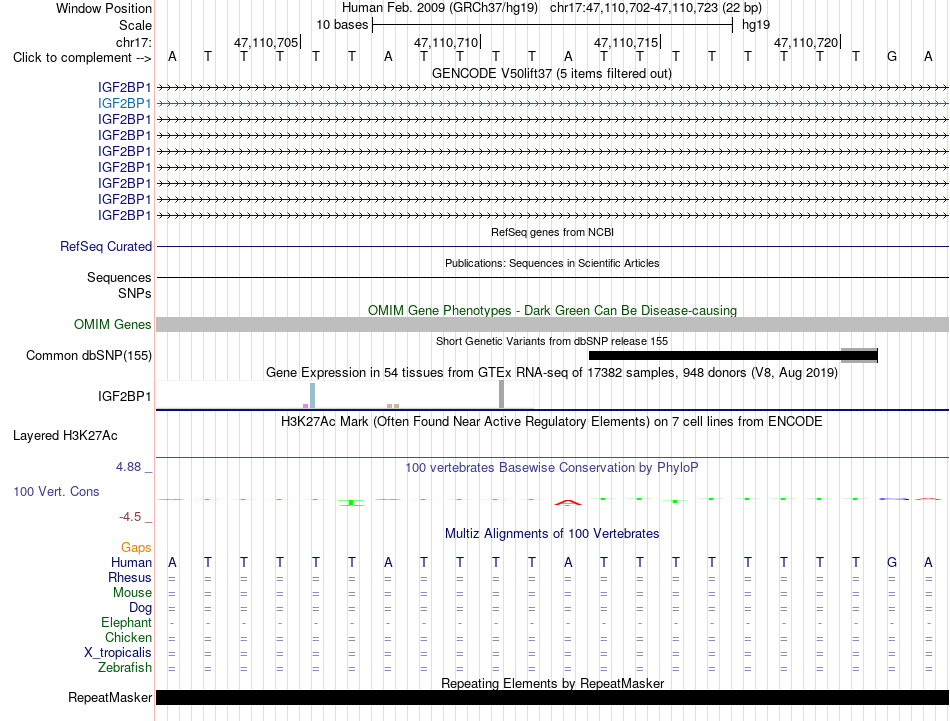Viewport: 950px width, 721px height.
Task: Click the red PhyloP conservation peak
Action: [568, 502]
